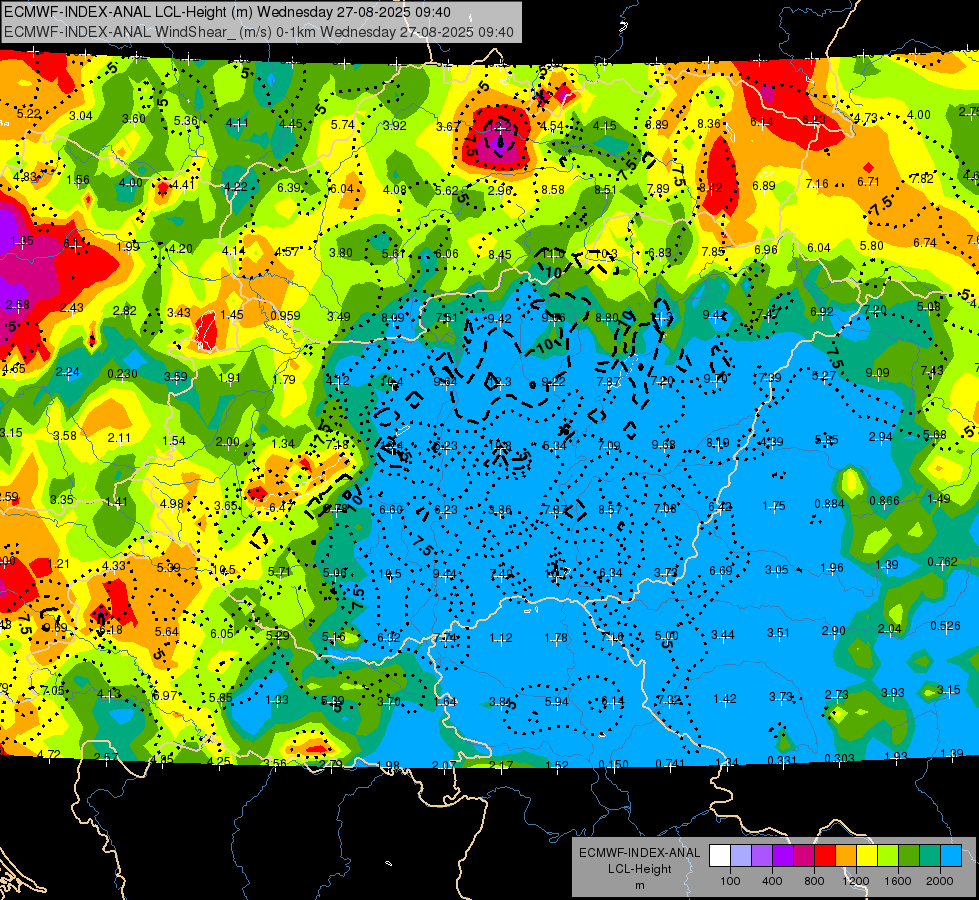Click the wind shear value '0.959'
The height and width of the screenshot is (900, 979).
[x=285, y=315]
